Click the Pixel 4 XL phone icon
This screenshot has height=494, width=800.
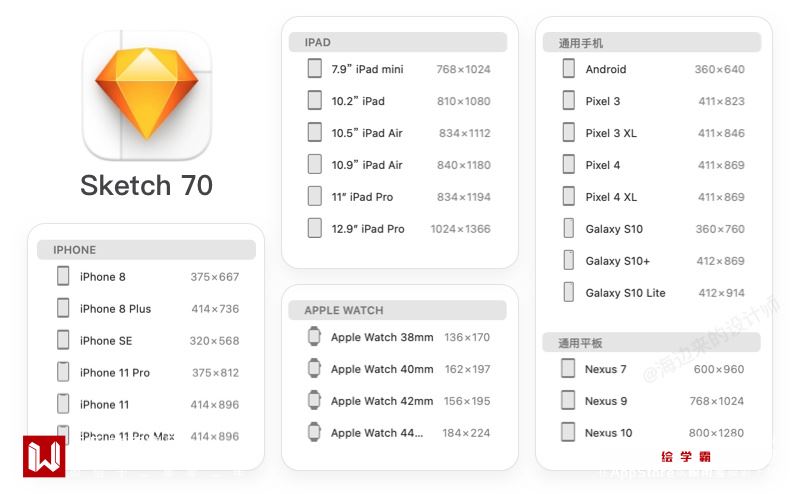point(569,196)
